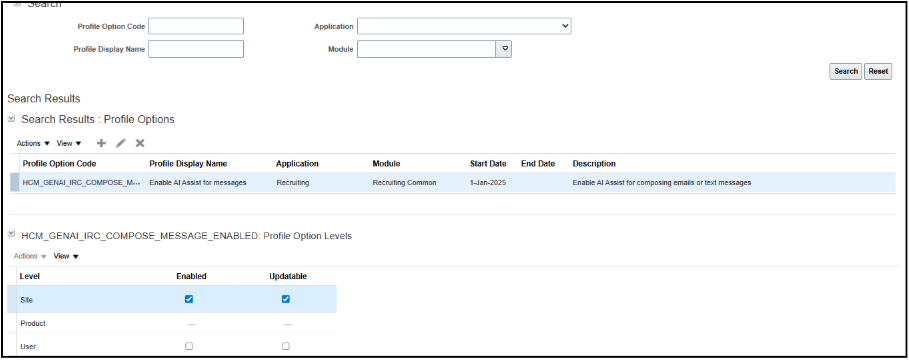
Task: Open the Application dropdown
Action: [464, 26]
